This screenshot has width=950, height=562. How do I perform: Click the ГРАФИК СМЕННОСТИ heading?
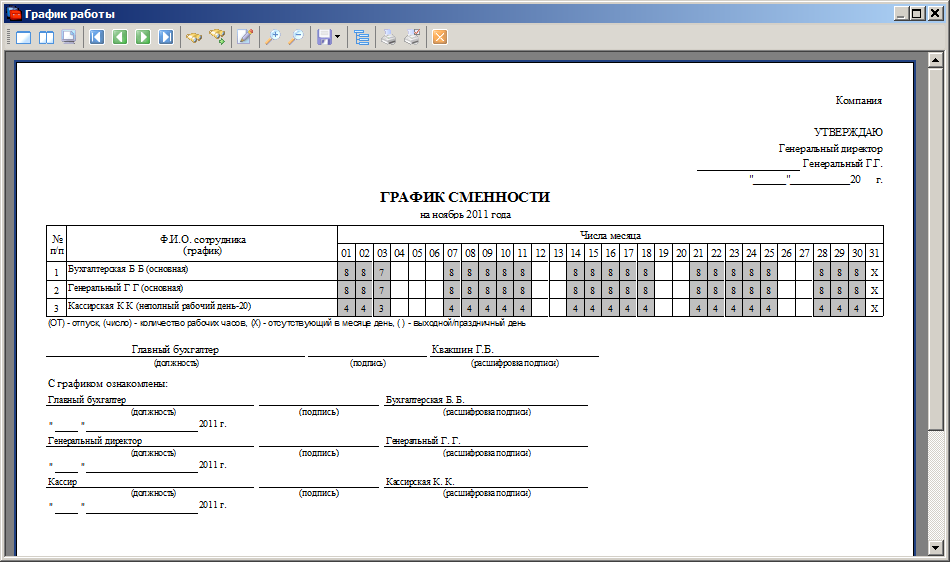(x=465, y=197)
